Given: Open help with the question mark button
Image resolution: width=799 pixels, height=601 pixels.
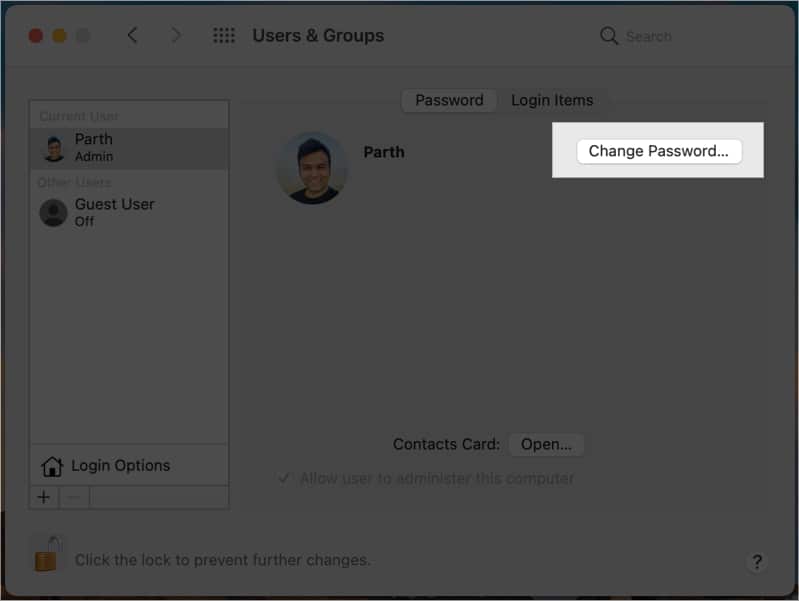Looking at the screenshot, I should (x=757, y=561).
